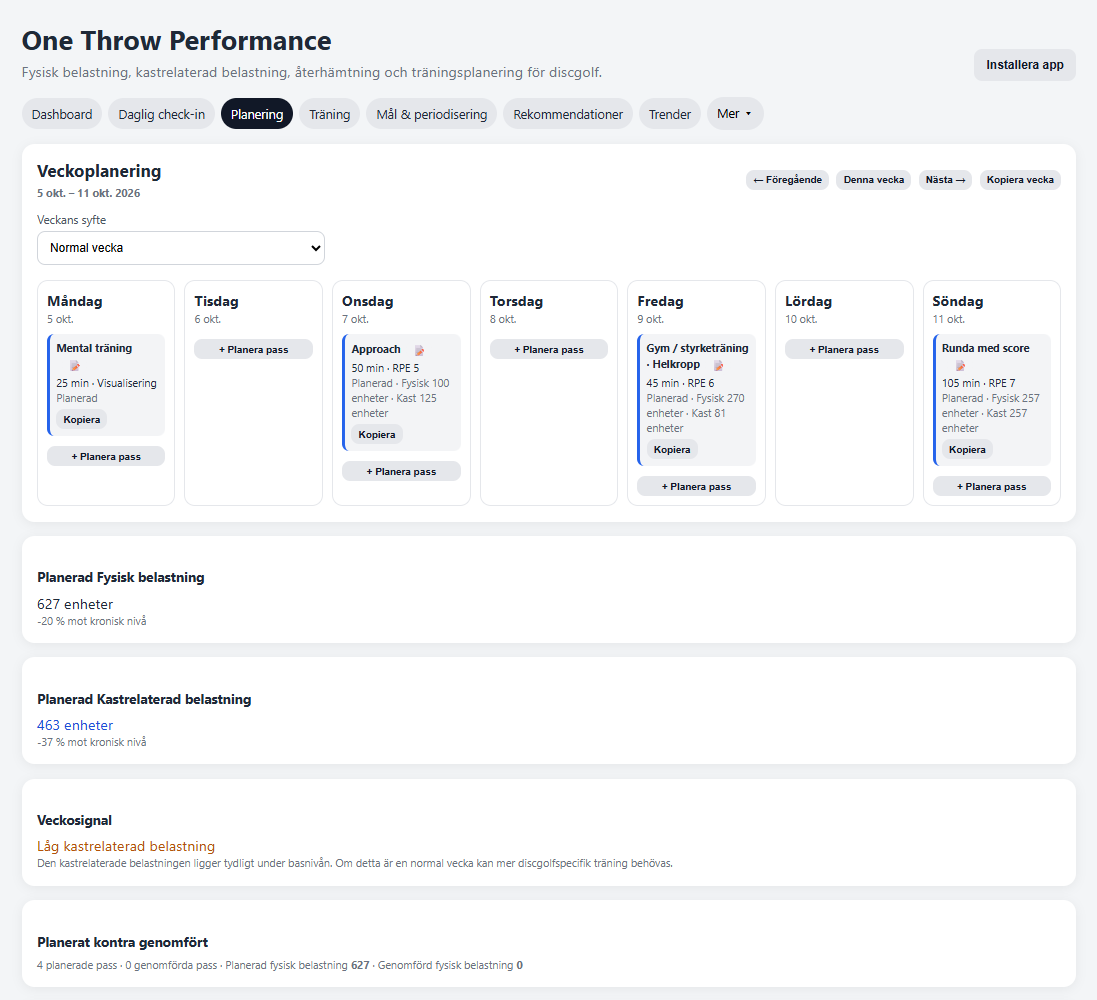Add a session with Måndag's Planera pass
The width and height of the screenshot is (1097, 1000).
coord(106,456)
